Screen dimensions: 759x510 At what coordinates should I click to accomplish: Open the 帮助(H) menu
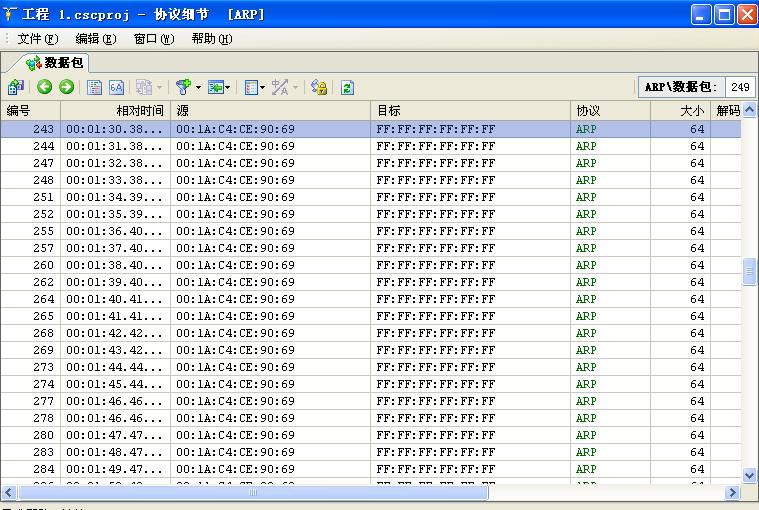(211, 39)
